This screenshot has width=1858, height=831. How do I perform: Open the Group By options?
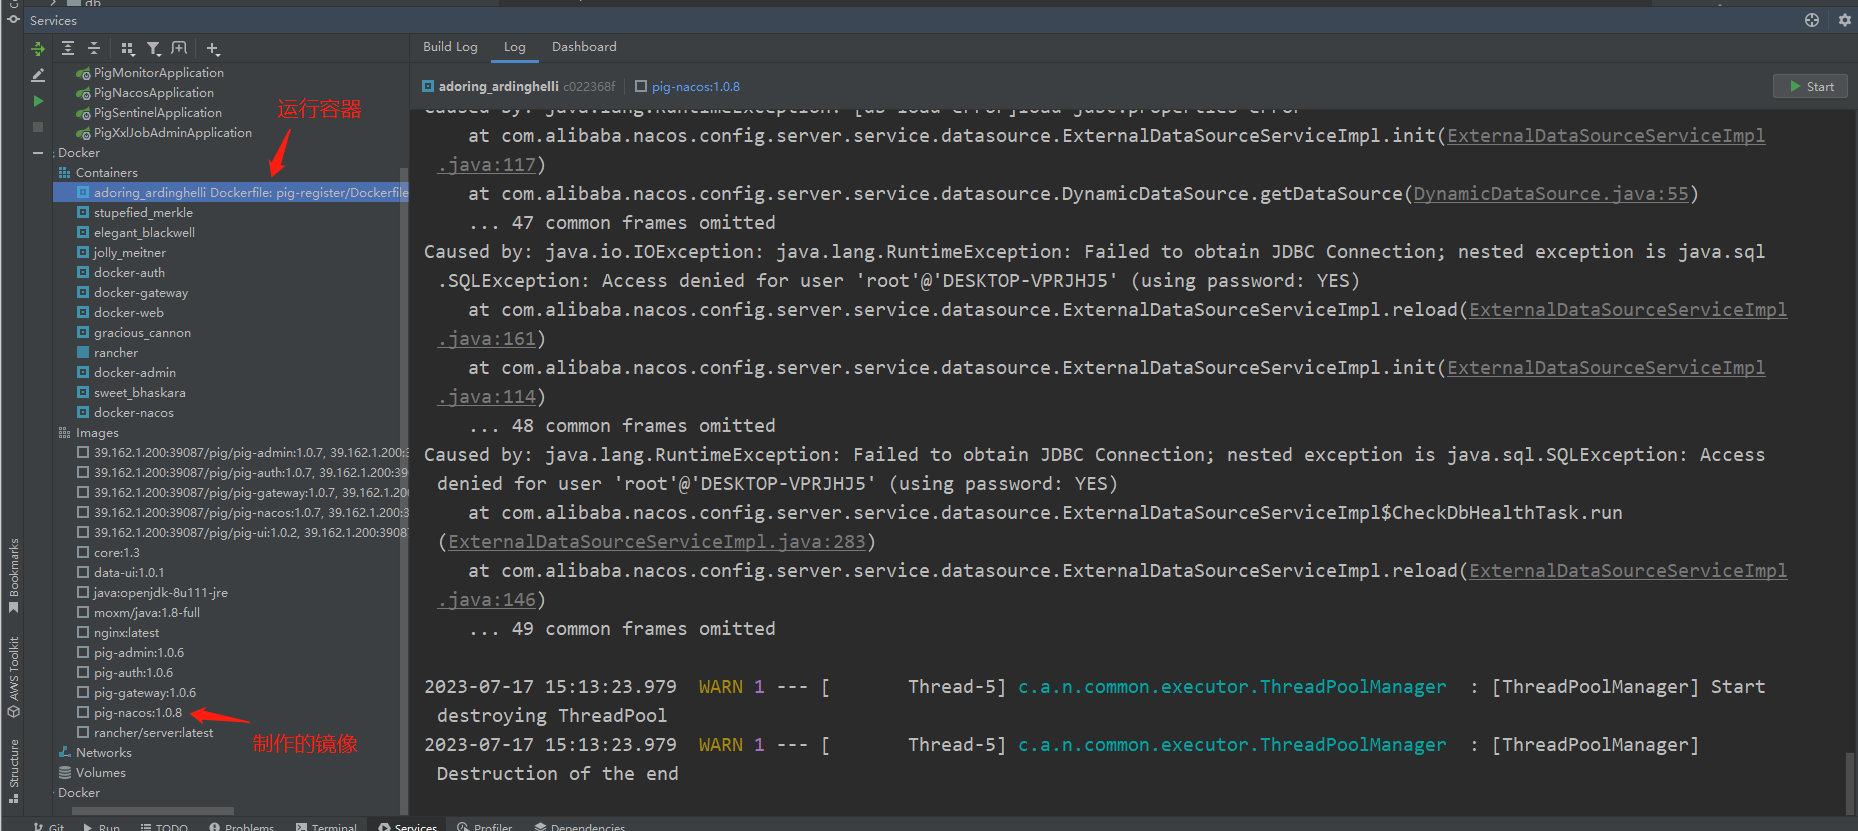127,48
